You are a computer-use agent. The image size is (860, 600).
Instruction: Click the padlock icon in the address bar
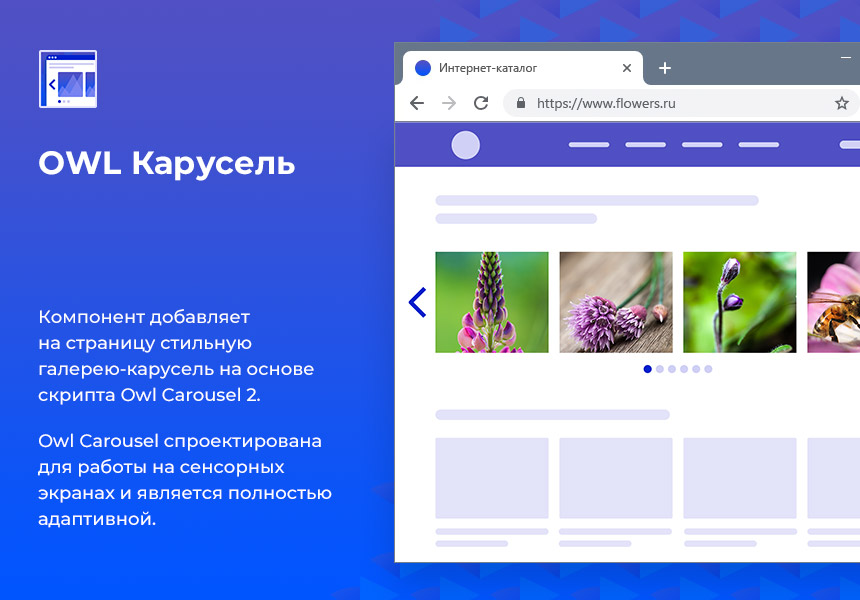tap(519, 103)
